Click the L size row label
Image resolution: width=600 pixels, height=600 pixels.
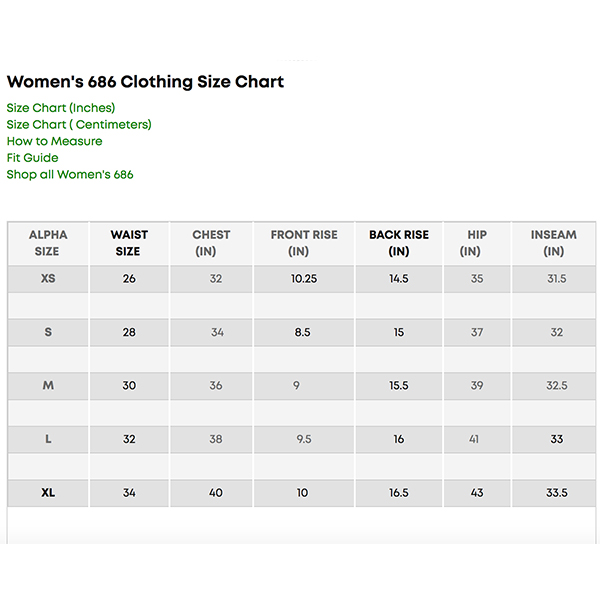pyautogui.click(x=48, y=439)
